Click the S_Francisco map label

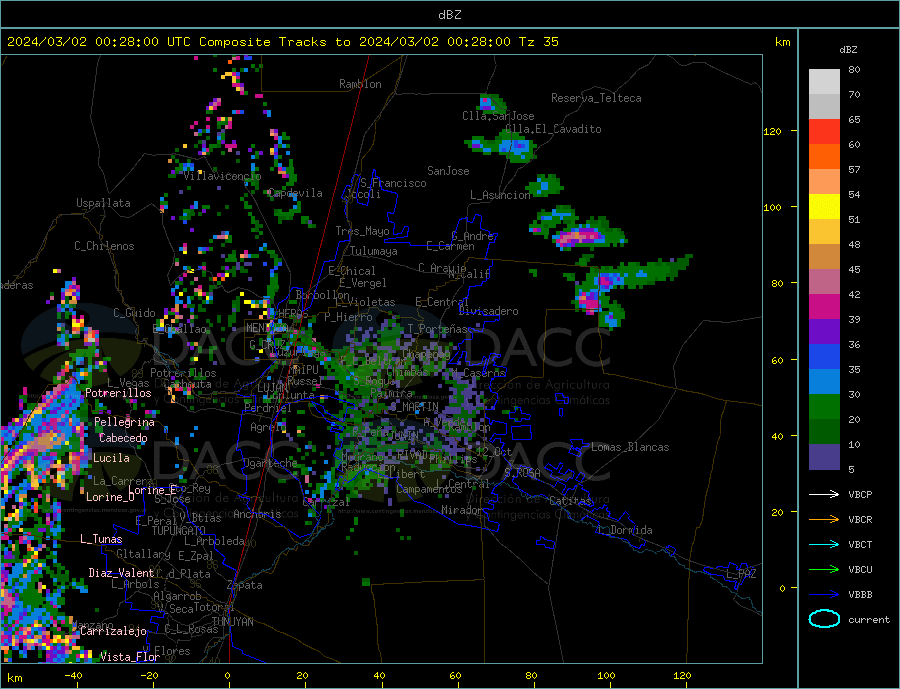click(x=393, y=183)
